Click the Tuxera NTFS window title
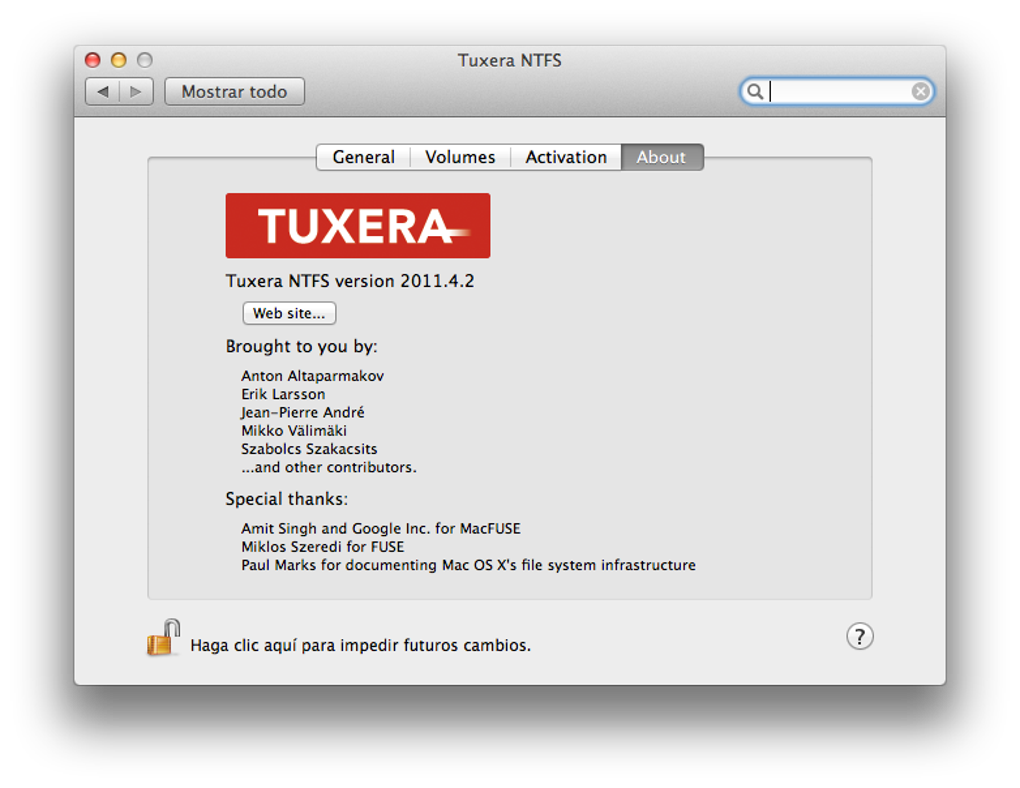The image size is (1020, 788). pyautogui.click(x=509, y=61)
